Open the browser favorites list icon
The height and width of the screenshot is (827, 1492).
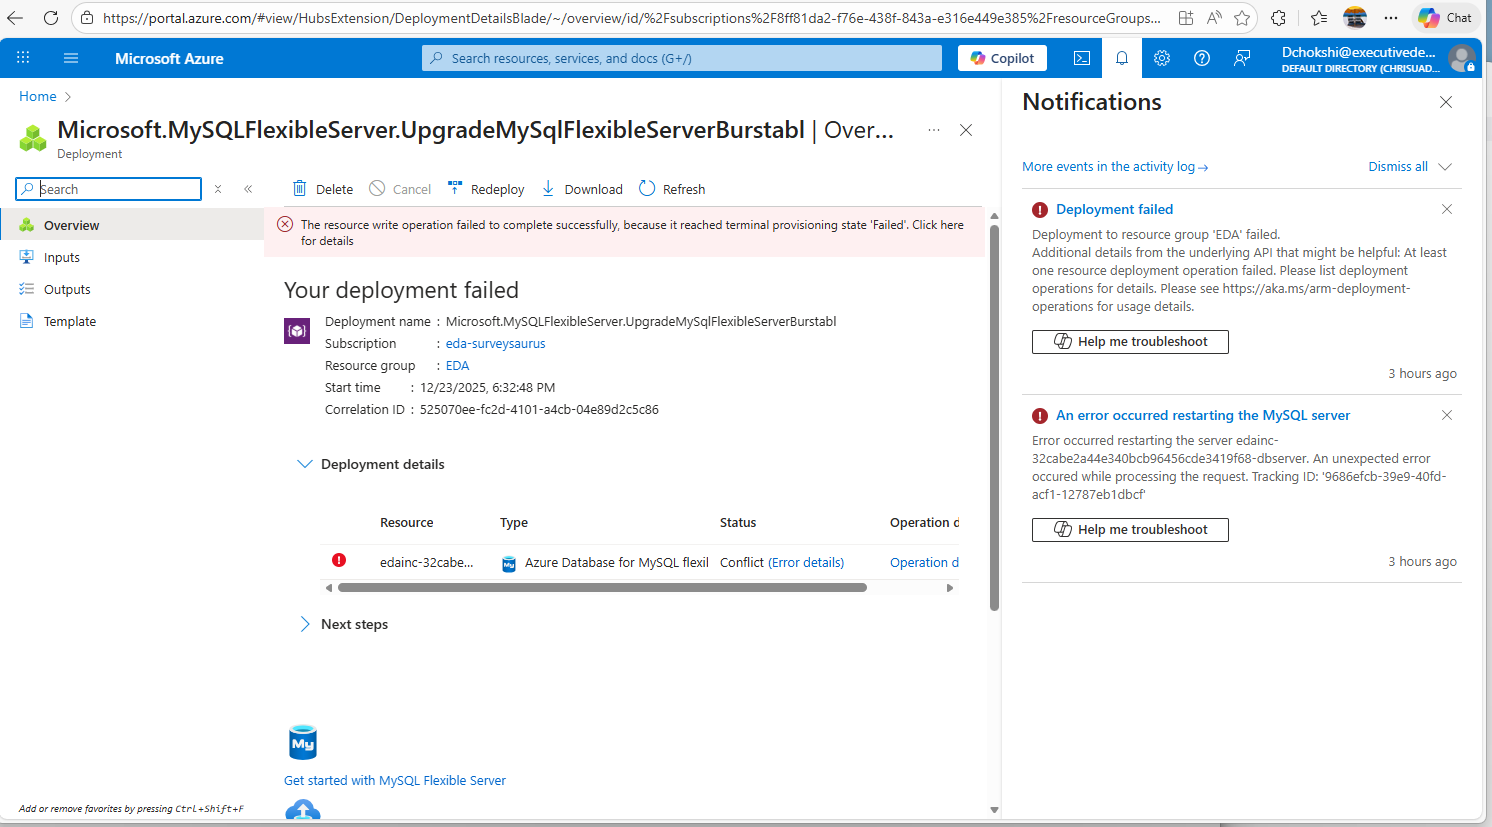coord(1319,18)
